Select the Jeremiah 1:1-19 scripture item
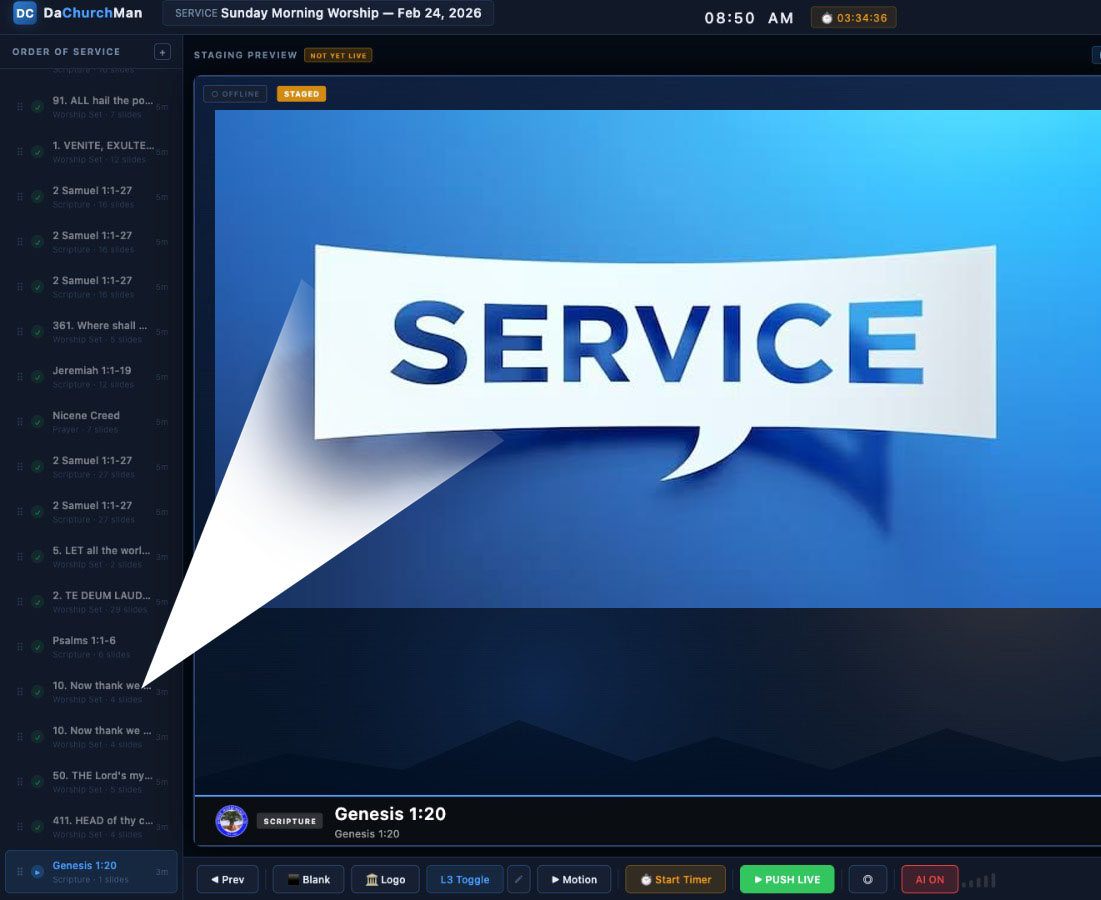1101x900 pixels. (x=91, y=376)
